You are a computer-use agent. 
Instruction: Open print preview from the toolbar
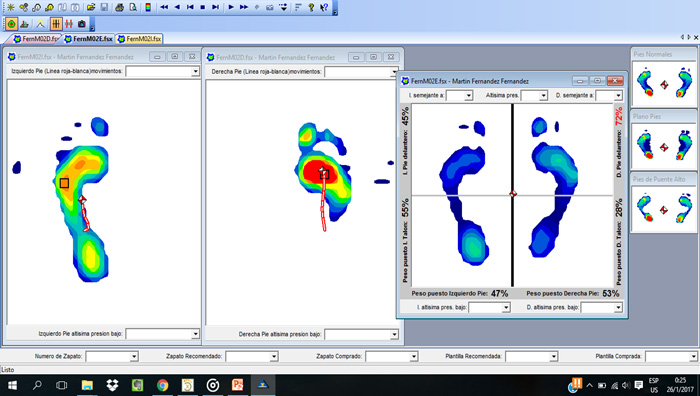pos(133,7)
